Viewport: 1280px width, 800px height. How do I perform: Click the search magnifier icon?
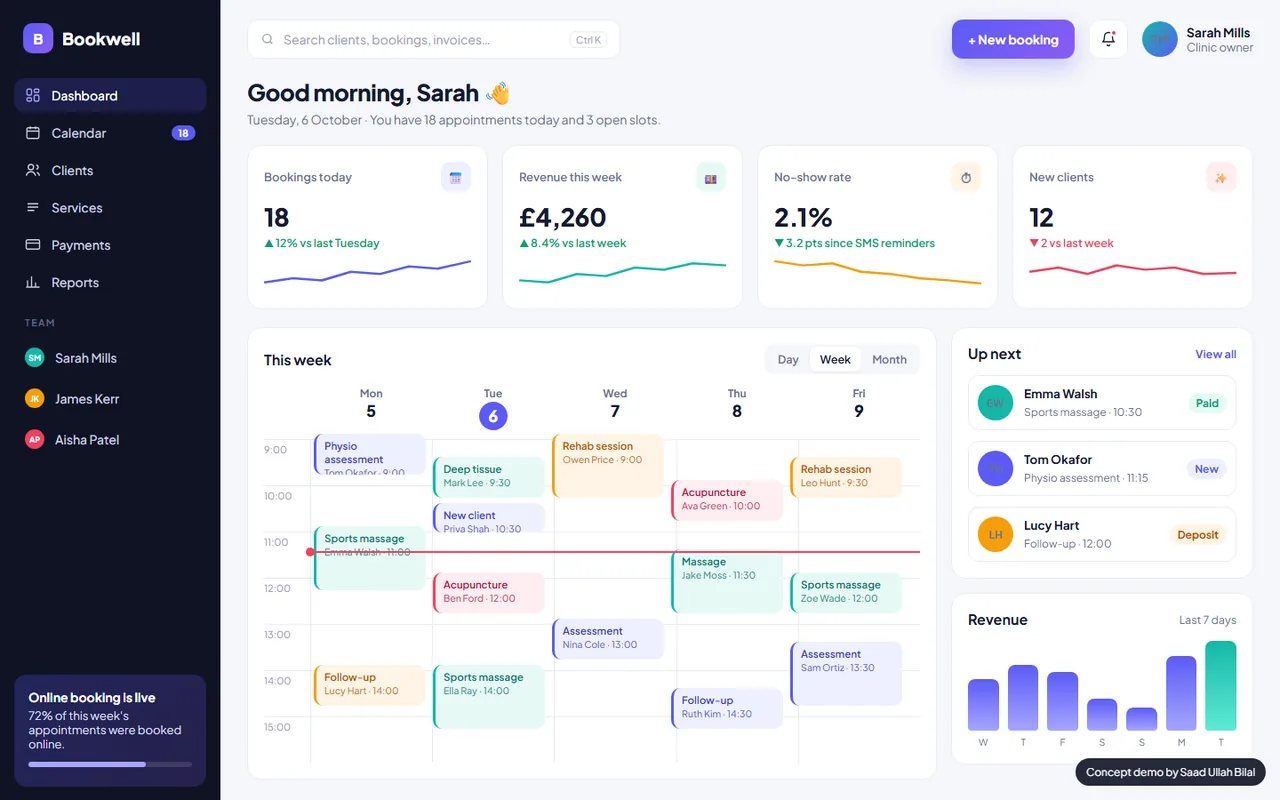coord(267,40)
